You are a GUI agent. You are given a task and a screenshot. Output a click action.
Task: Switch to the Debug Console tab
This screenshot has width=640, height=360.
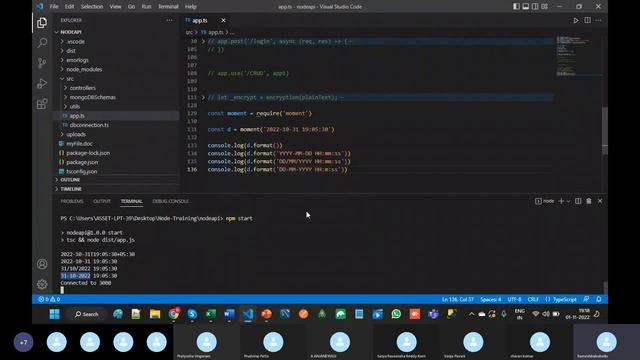(171, 201)
